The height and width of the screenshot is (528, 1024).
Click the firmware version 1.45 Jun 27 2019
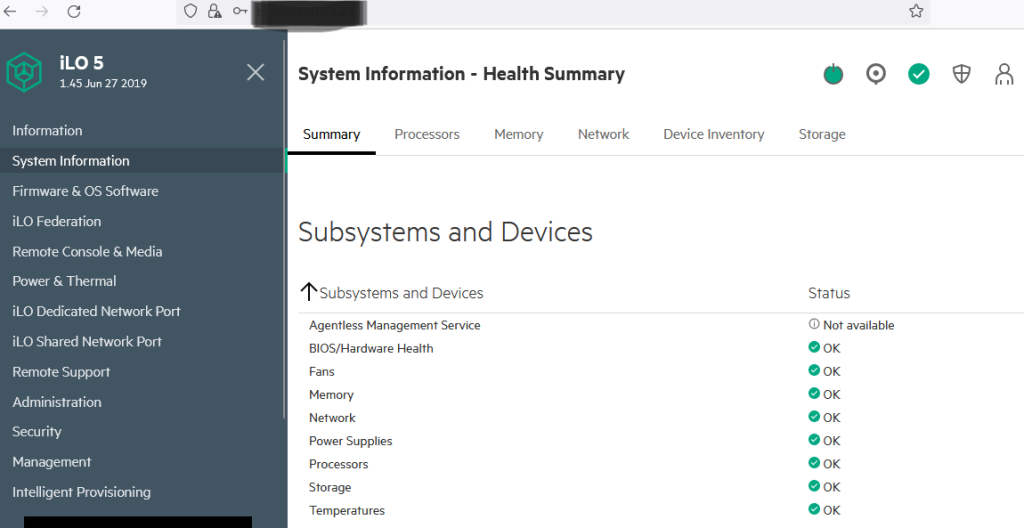coord(103,83)
